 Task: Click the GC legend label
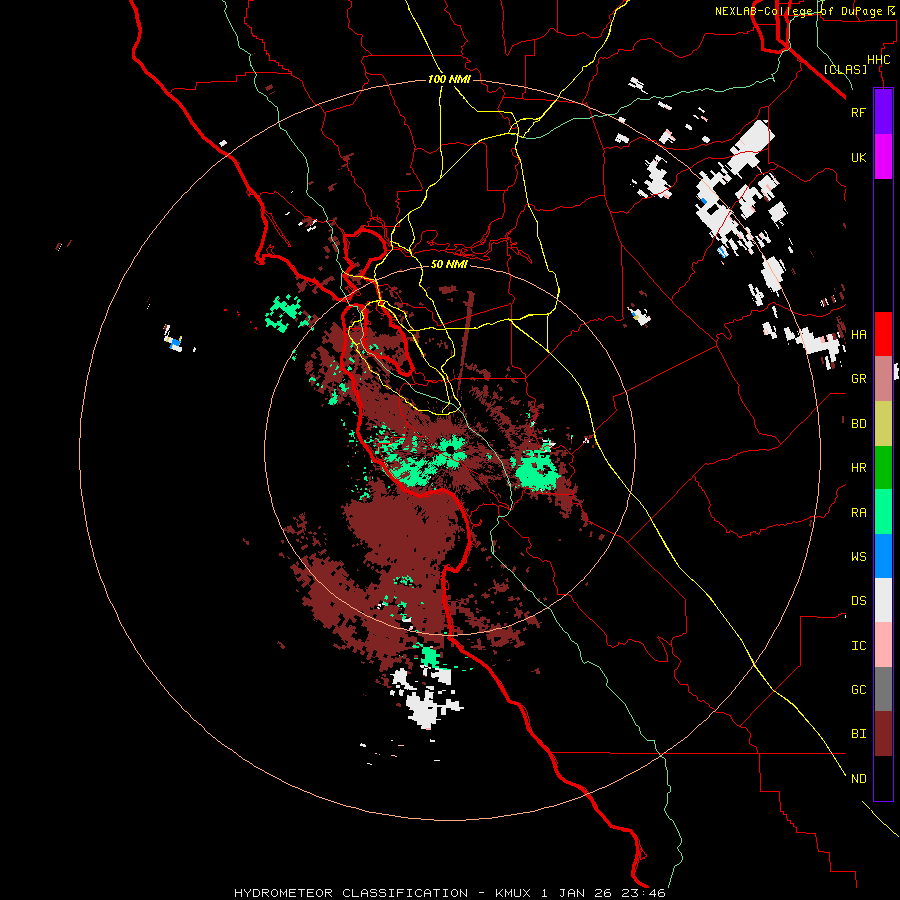[x=858, y=689]
